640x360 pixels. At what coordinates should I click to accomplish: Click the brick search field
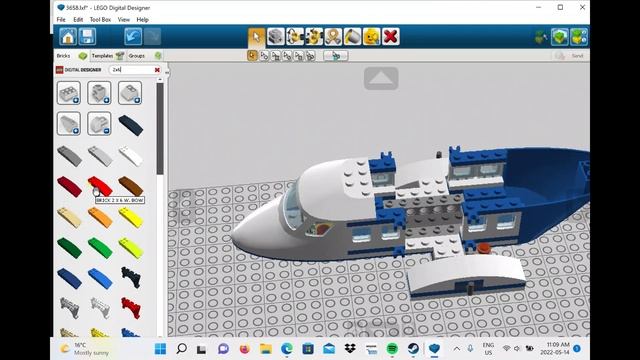131,70
